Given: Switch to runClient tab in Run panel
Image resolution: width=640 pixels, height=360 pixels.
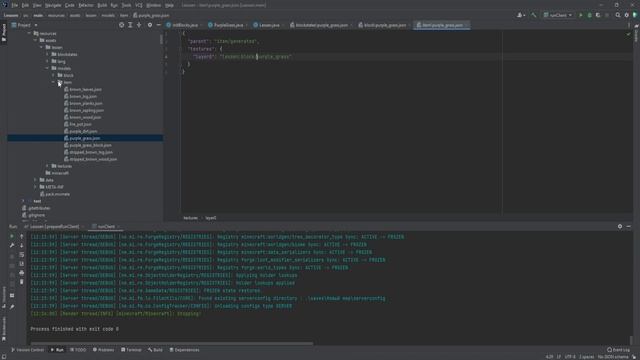Looking at the screenshot, I should click(106, 226).
